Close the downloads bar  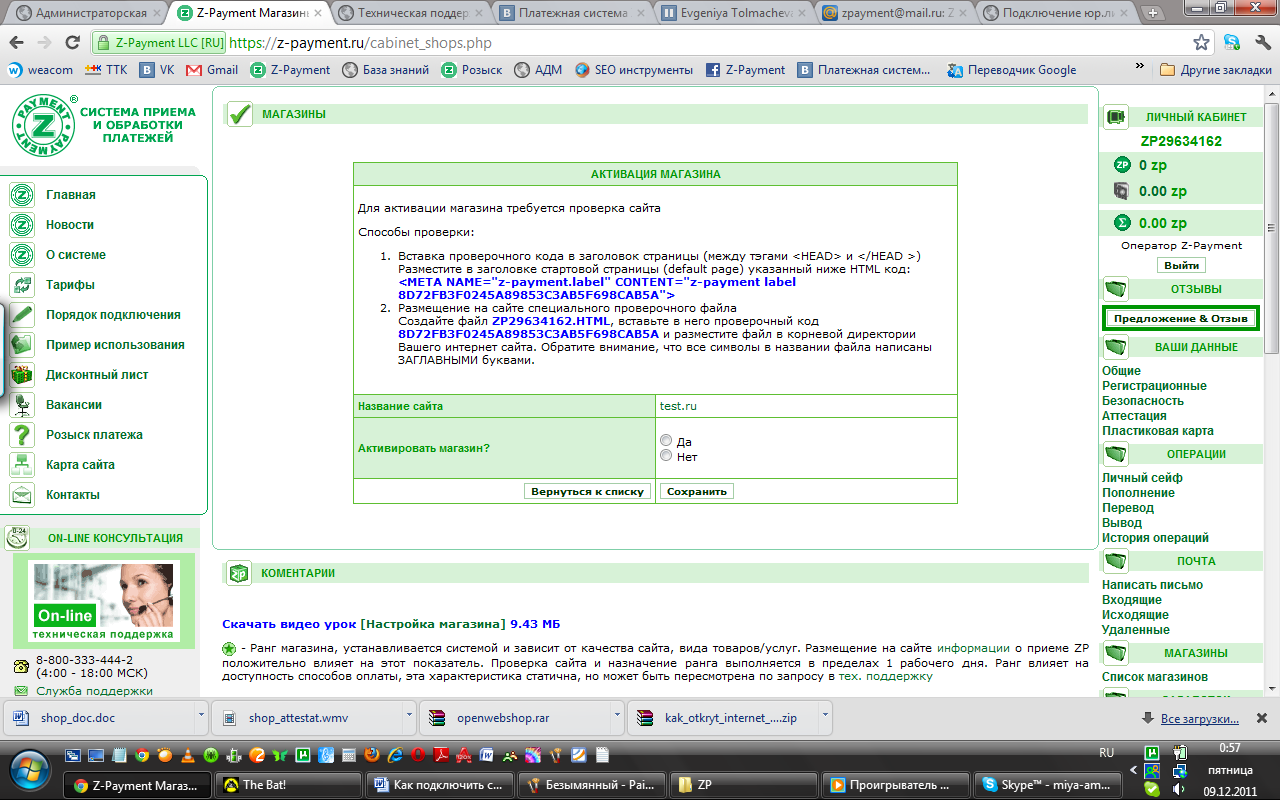[x=1262, y=718]
